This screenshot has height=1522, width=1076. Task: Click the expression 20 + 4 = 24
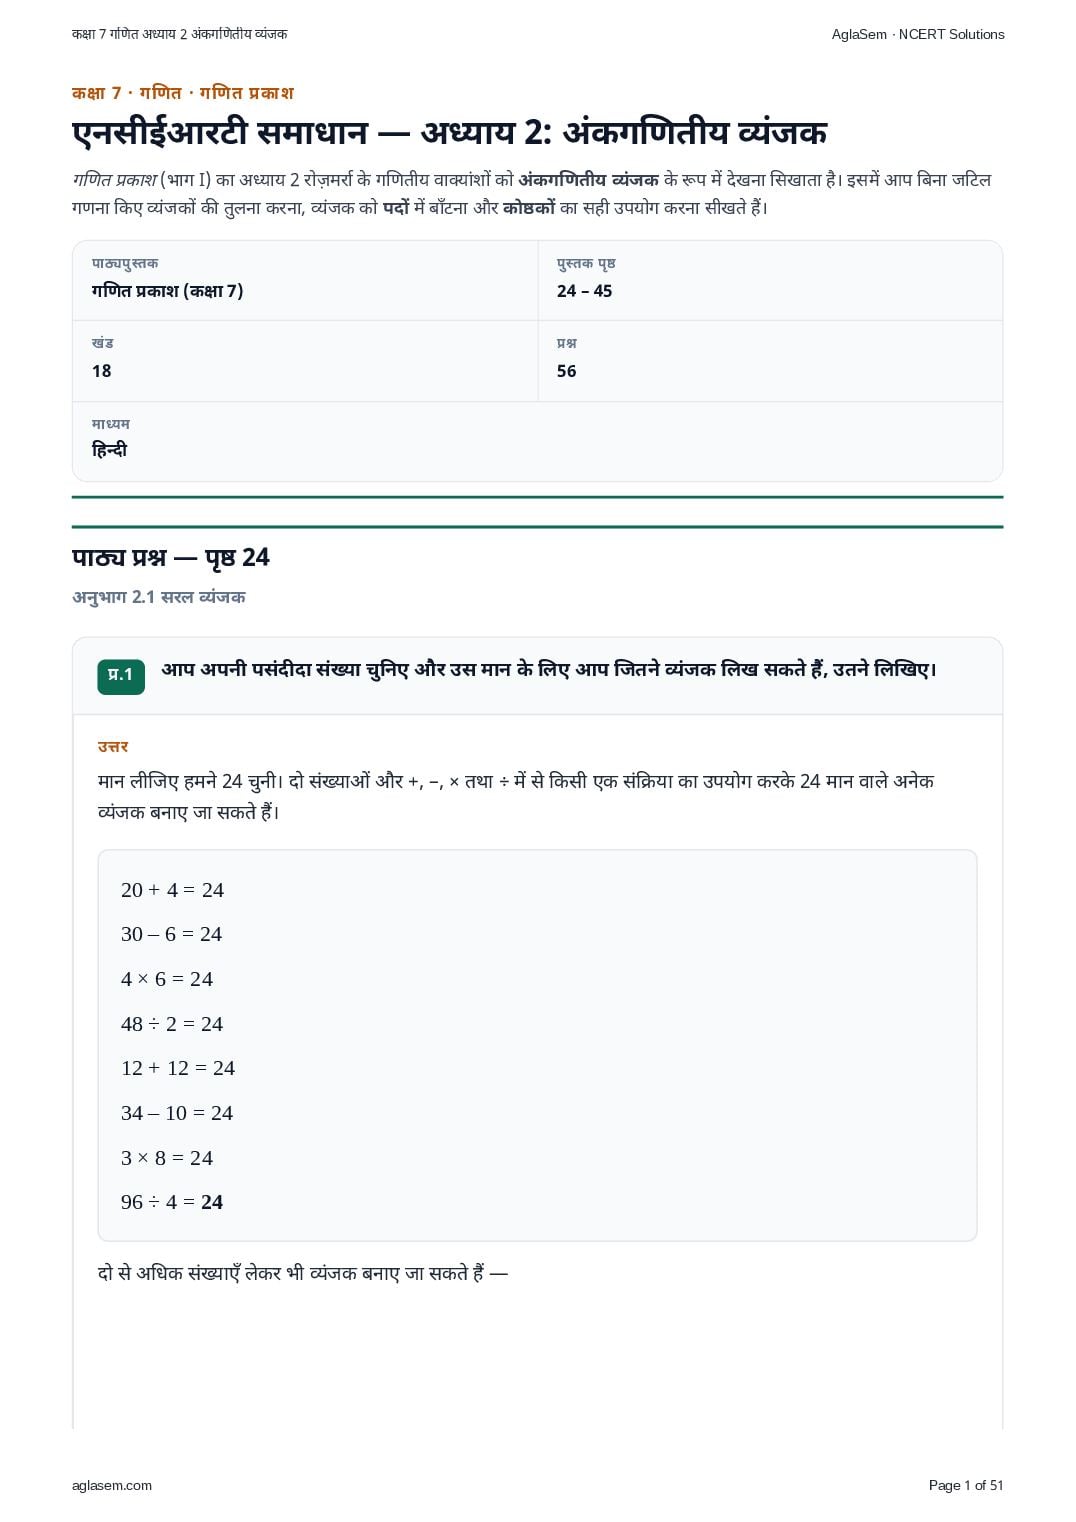173,890
